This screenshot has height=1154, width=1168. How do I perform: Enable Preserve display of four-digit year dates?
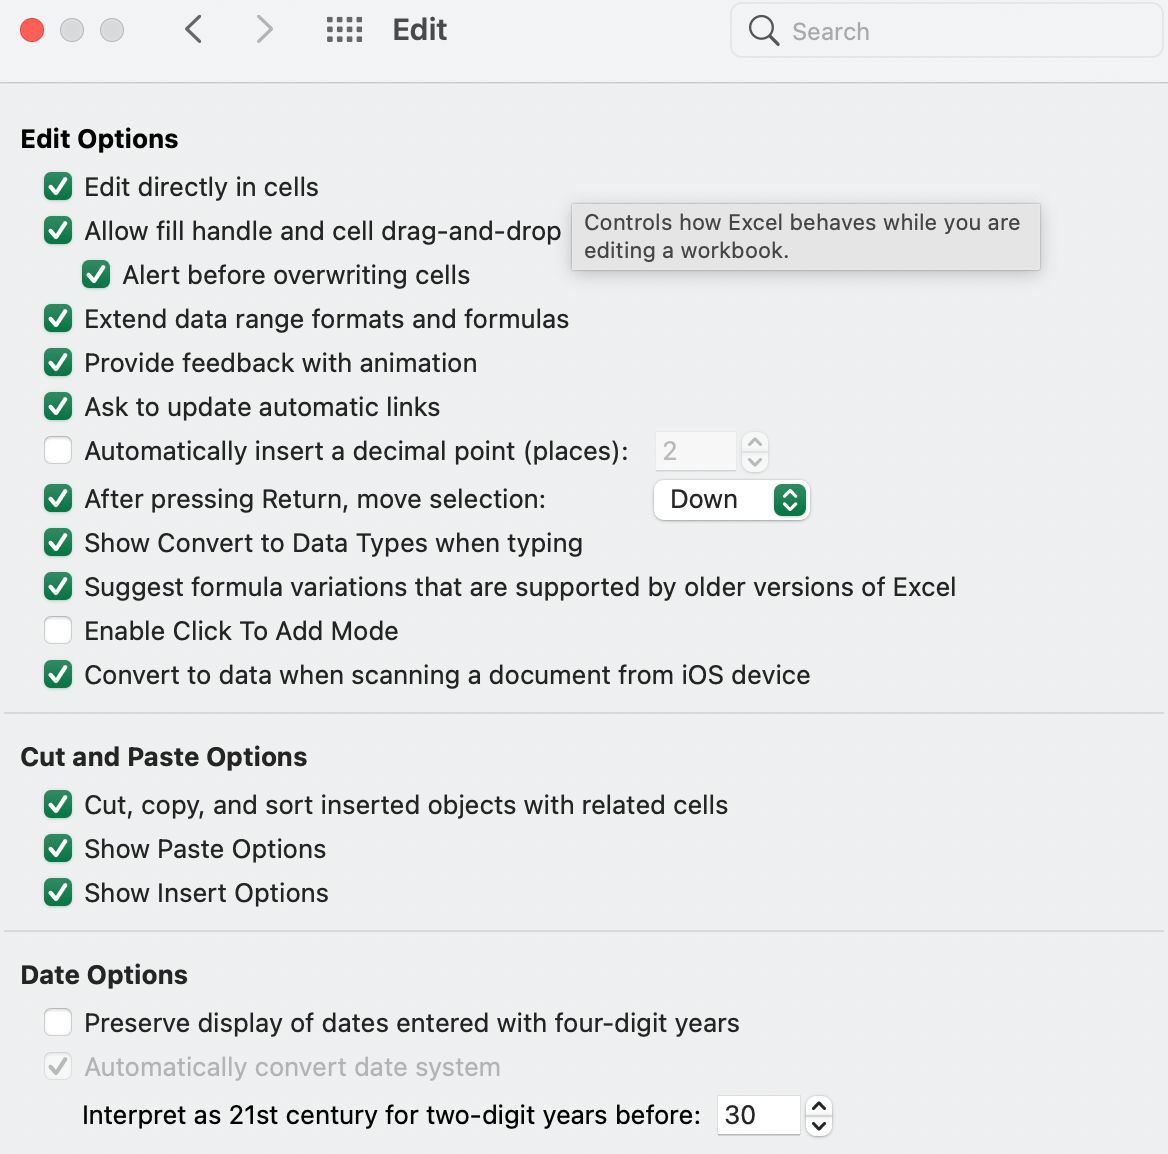(x=58, y=1023)
